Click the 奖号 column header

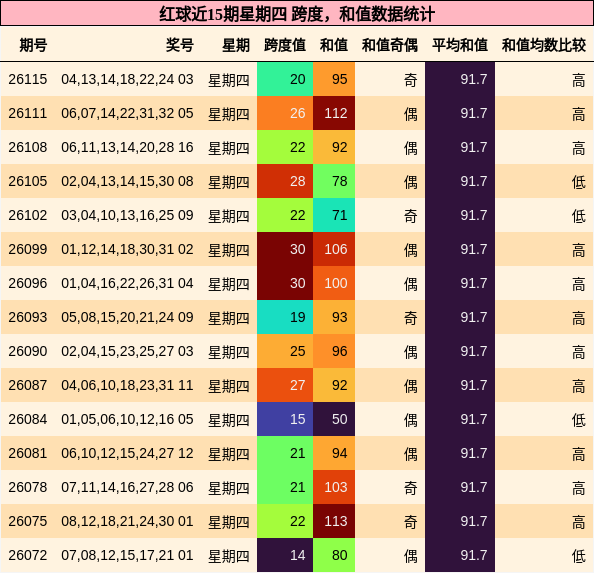(180, 45)
